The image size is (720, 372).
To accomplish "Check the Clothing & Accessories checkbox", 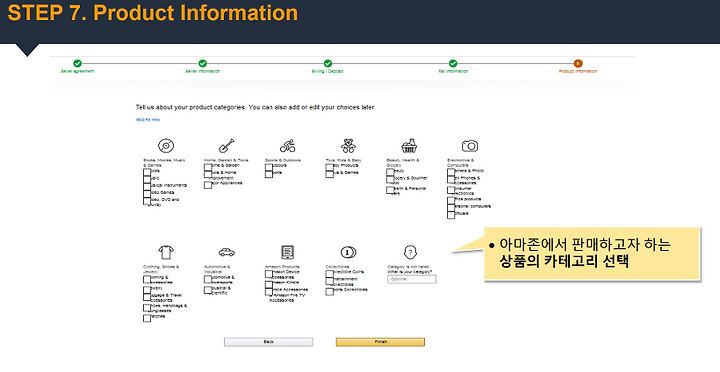I will (147, 279).
